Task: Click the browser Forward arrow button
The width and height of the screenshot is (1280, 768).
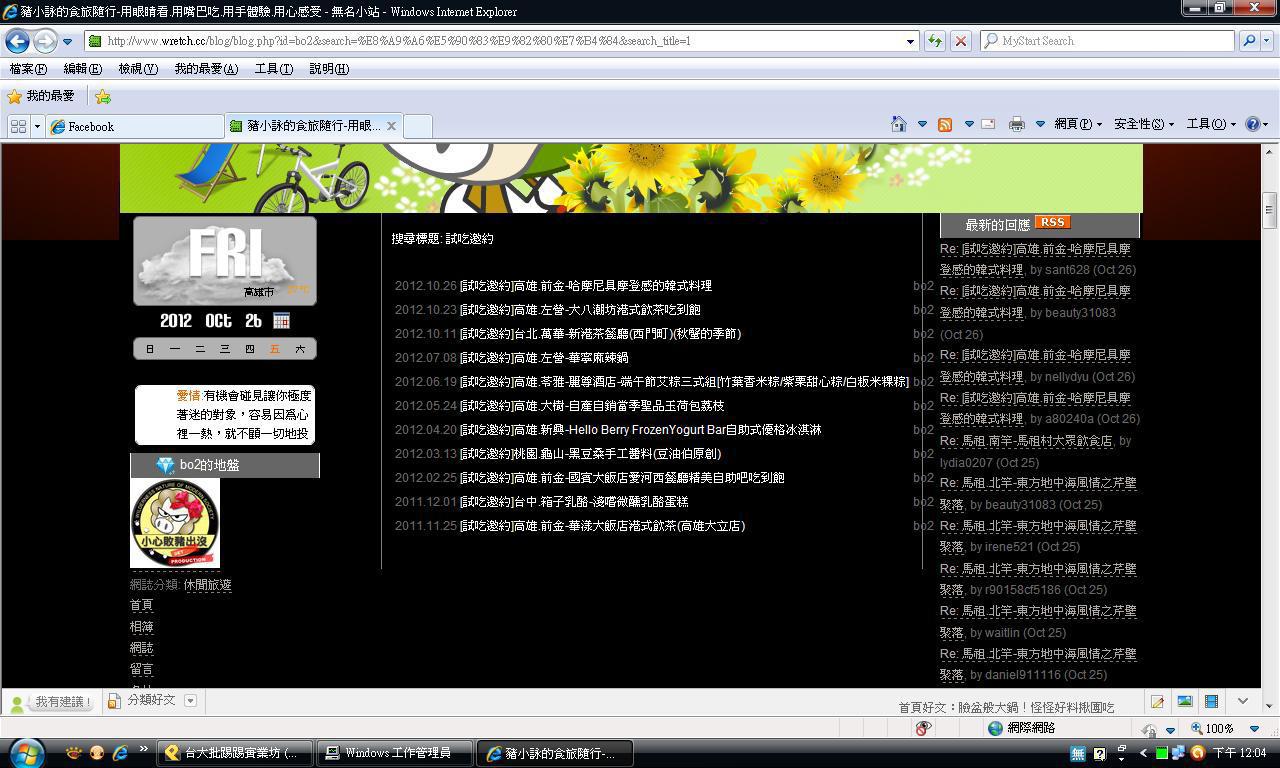Action: [x=45, y=41]
